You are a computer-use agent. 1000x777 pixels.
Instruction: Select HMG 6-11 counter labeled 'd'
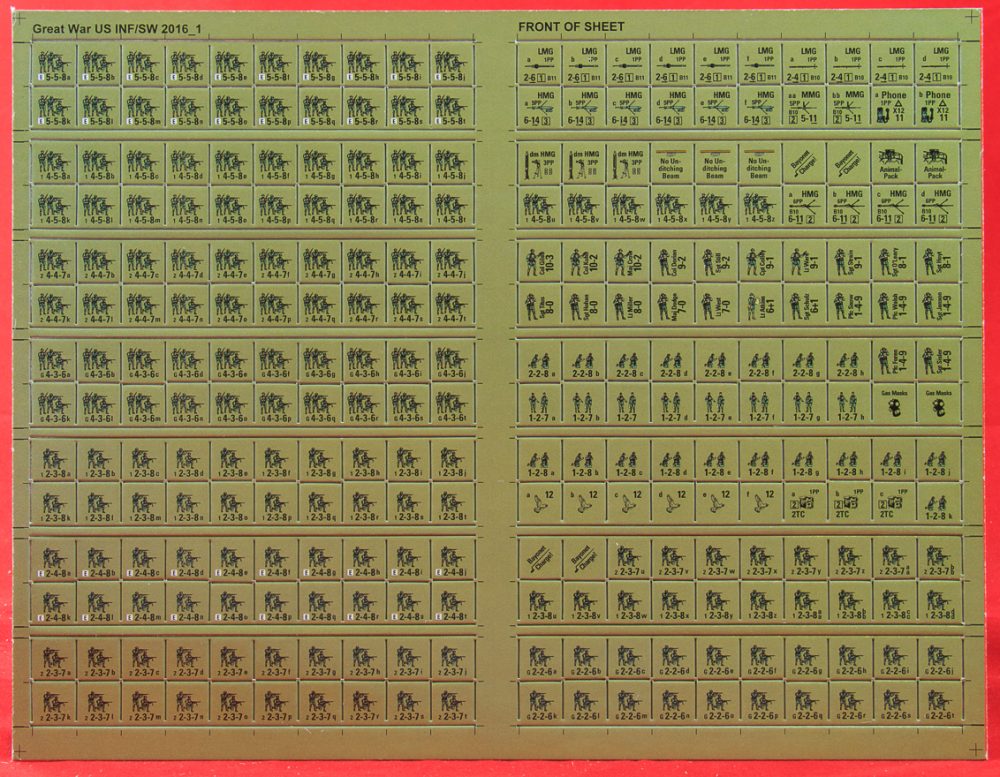(x=937, y=206)
